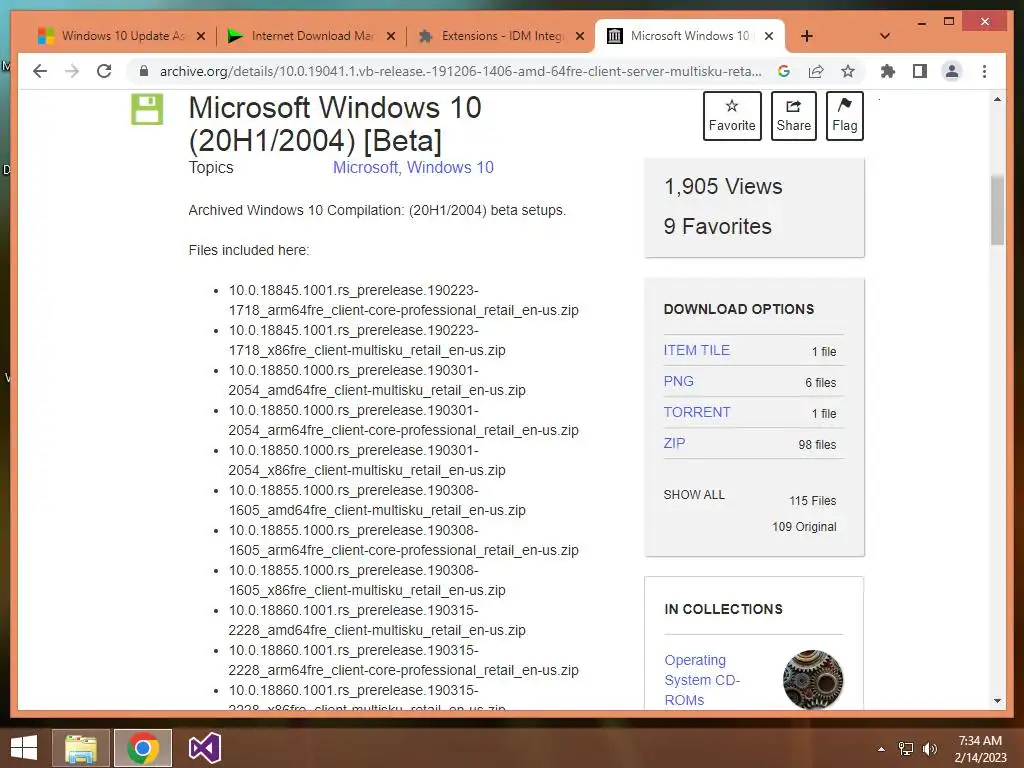Screen dimensions: 1024x768
Task: Expand the tab search chevron
Action: pyautogui.click(x=885, y=36)
